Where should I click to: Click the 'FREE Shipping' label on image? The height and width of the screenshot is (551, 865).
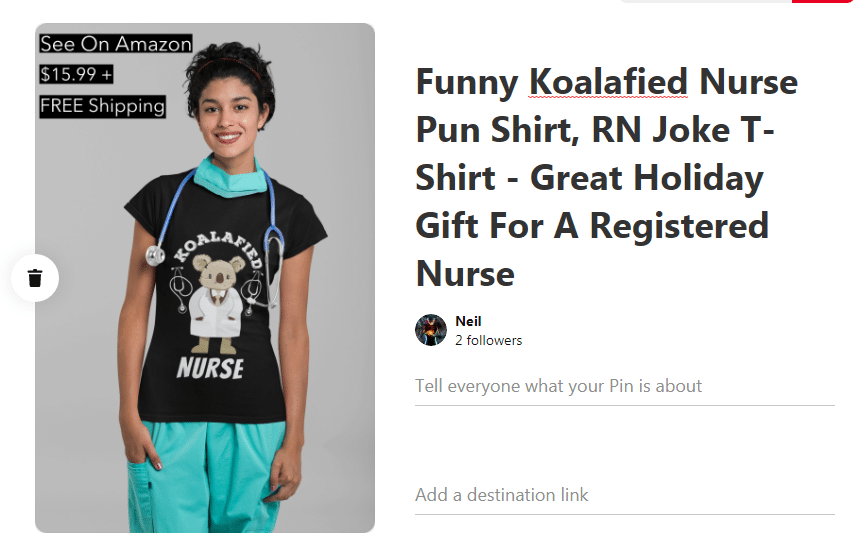click(x=103, y=106)
